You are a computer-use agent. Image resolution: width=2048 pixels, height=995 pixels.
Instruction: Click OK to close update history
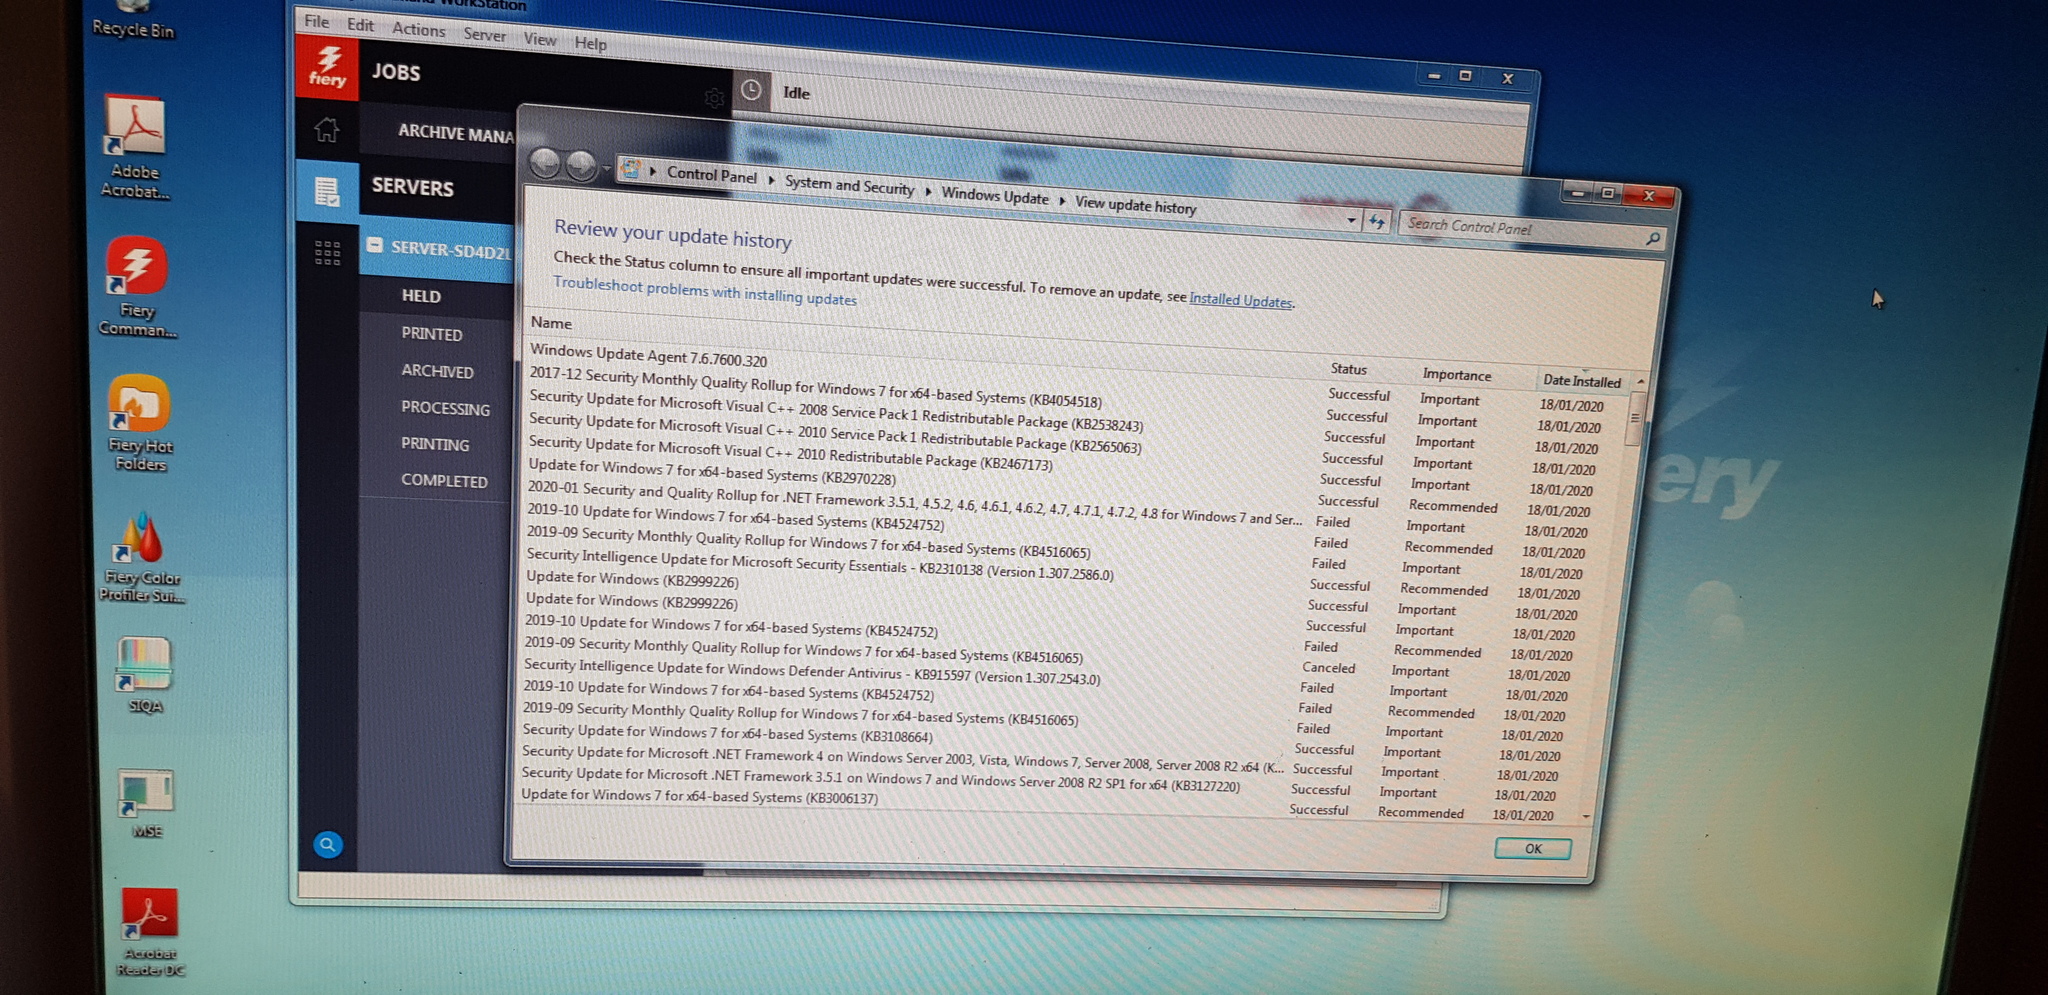1532,849
